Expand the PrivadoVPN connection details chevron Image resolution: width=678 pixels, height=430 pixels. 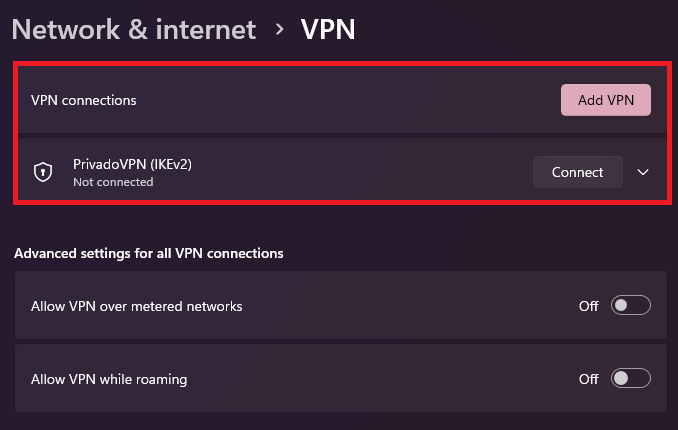[x=643, y=172]
